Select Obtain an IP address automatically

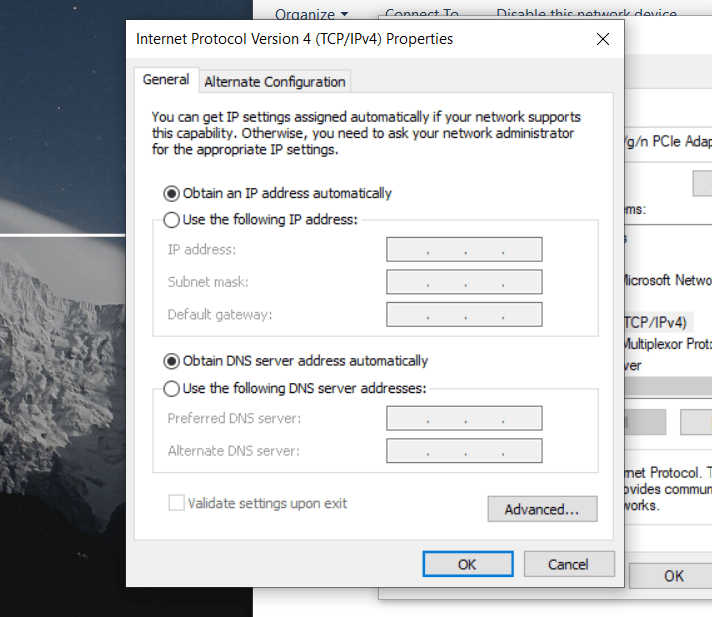(x=172, y=193)
